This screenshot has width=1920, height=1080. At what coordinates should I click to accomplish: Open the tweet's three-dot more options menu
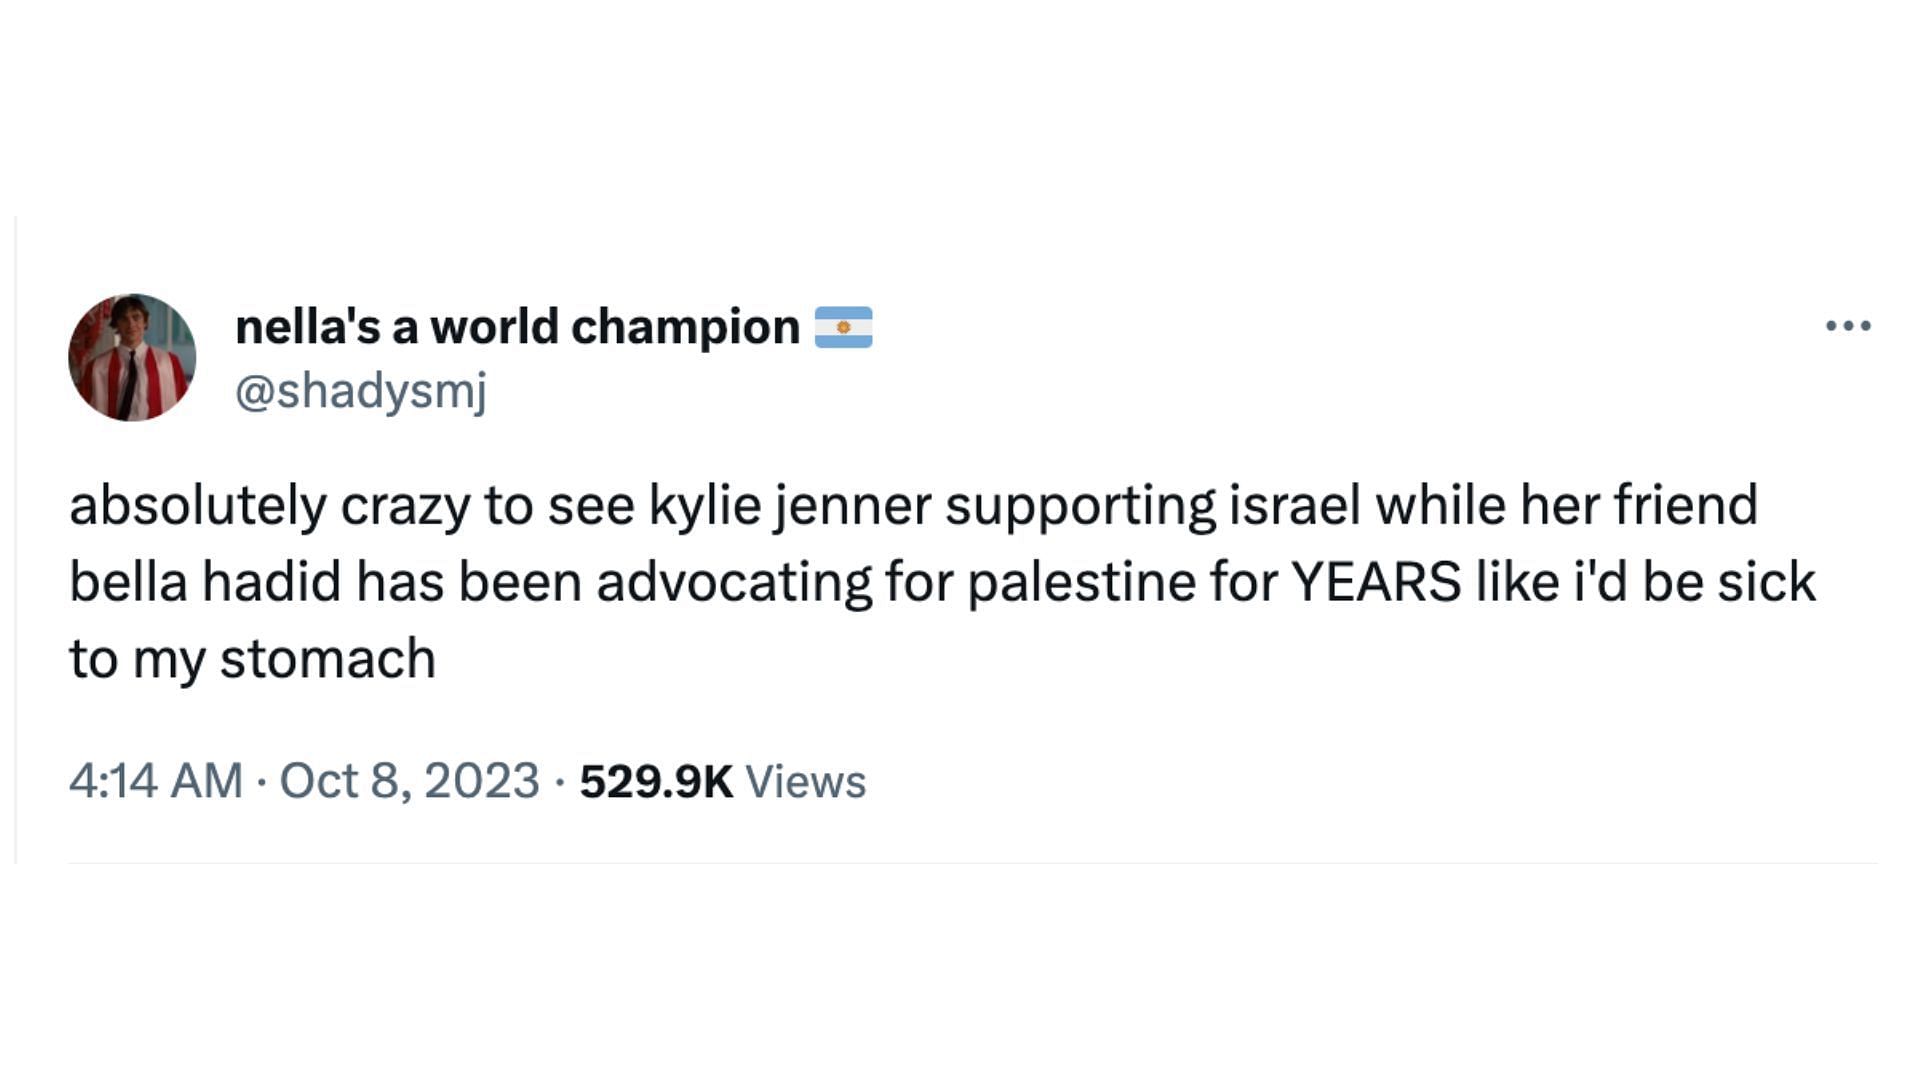point(1847,326)
